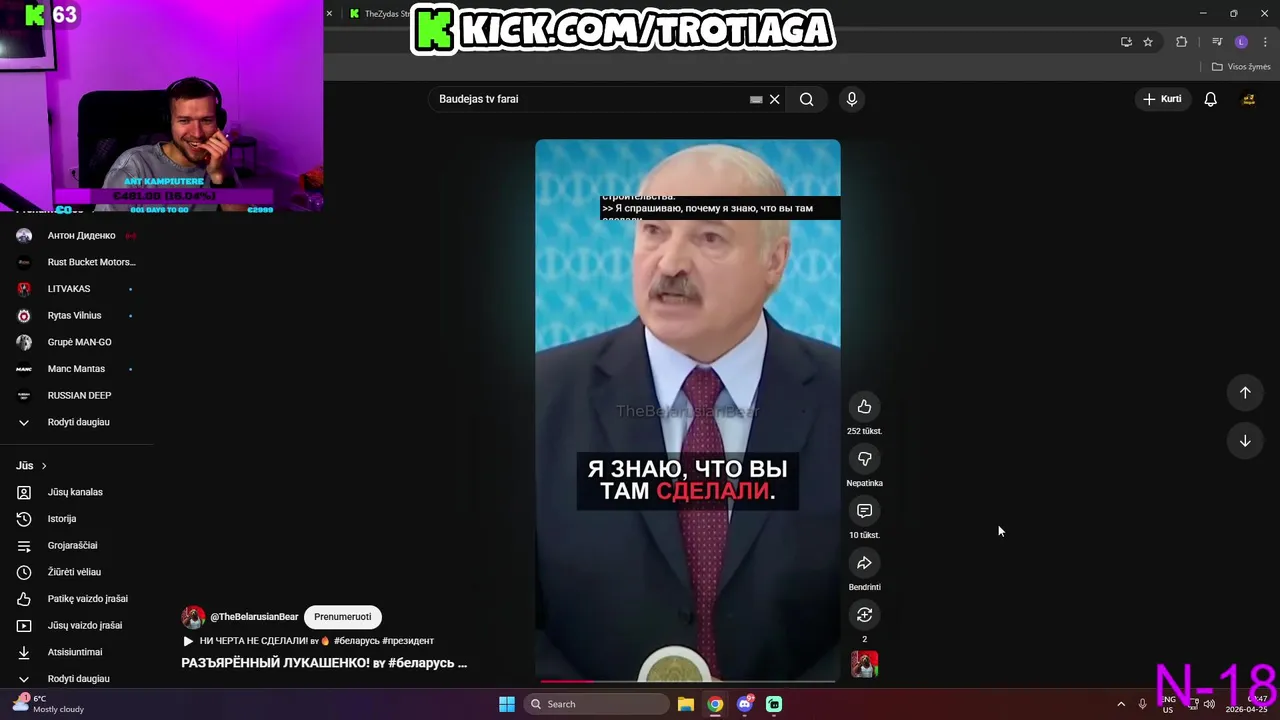Screen dimensions: 1280x720
Task: Start voice search with microphone
Action: click(852, 99)
